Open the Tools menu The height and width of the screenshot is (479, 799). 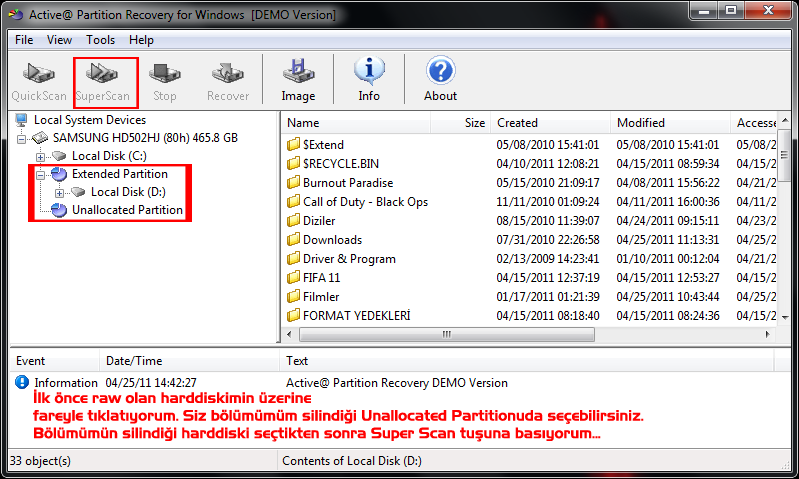(100, 40)
